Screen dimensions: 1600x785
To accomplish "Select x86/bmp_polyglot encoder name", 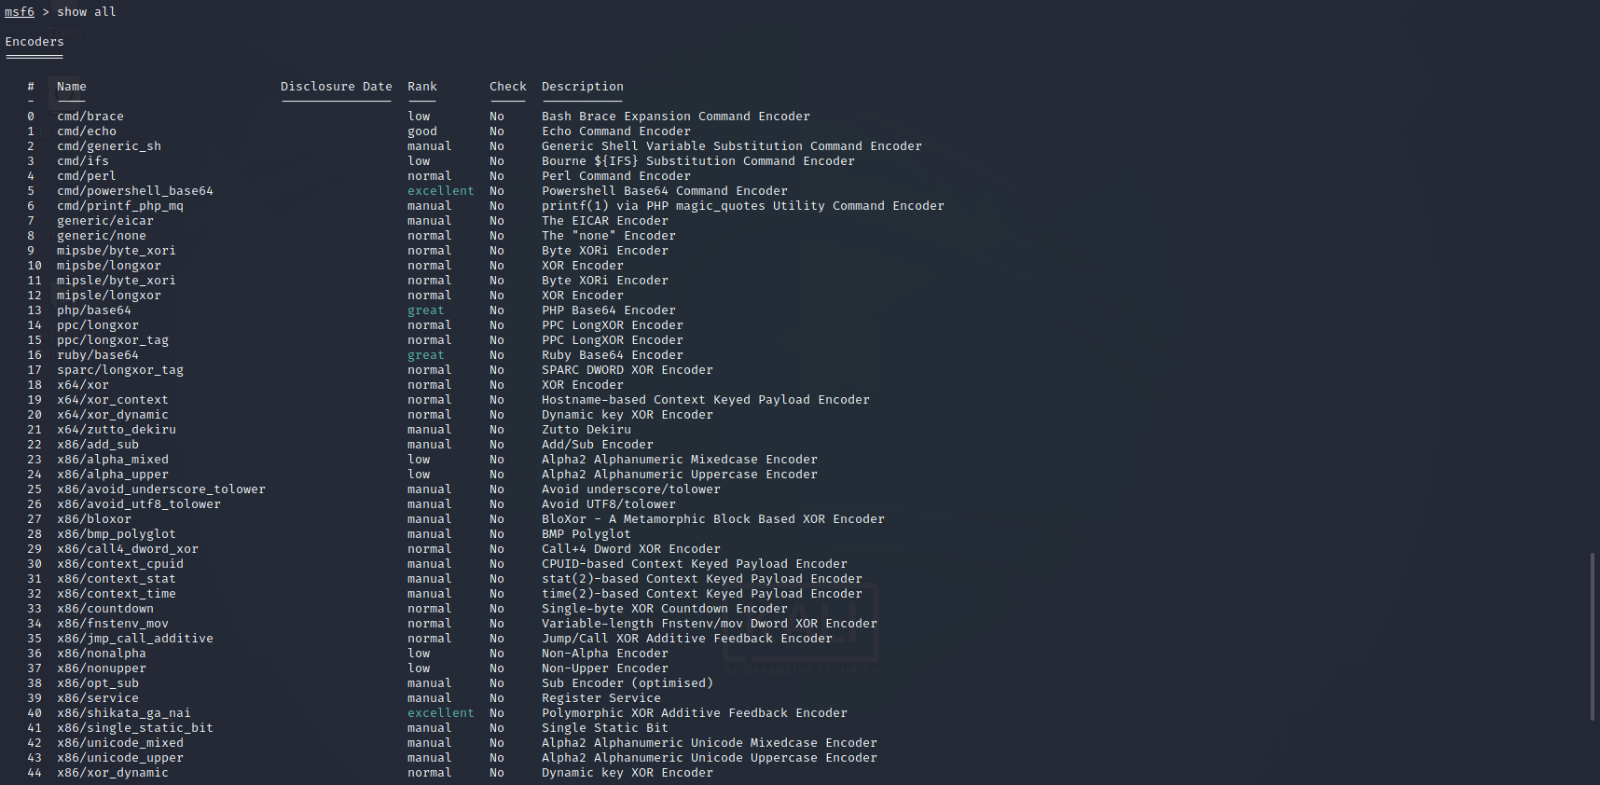I will (116, 534).
